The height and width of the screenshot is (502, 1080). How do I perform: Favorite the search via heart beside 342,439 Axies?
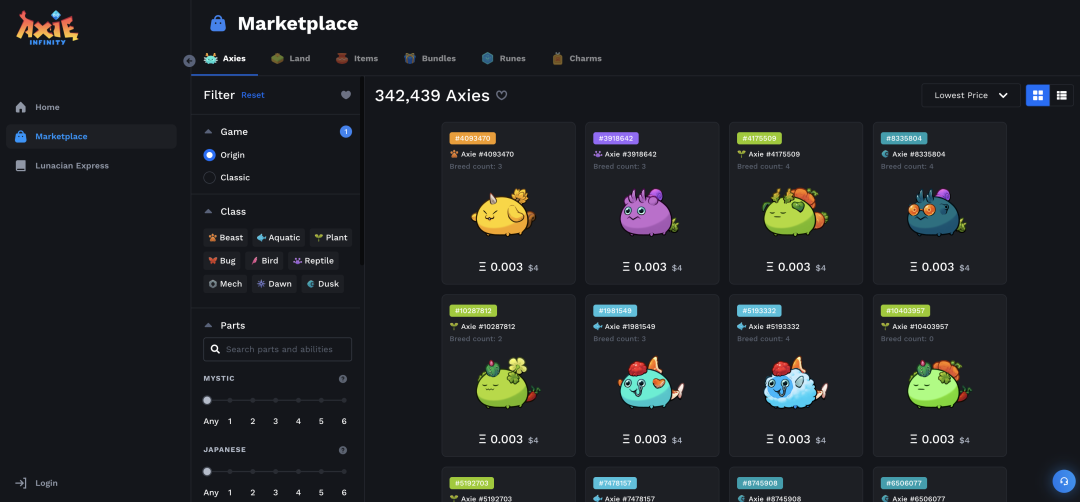tap(501, 96)
